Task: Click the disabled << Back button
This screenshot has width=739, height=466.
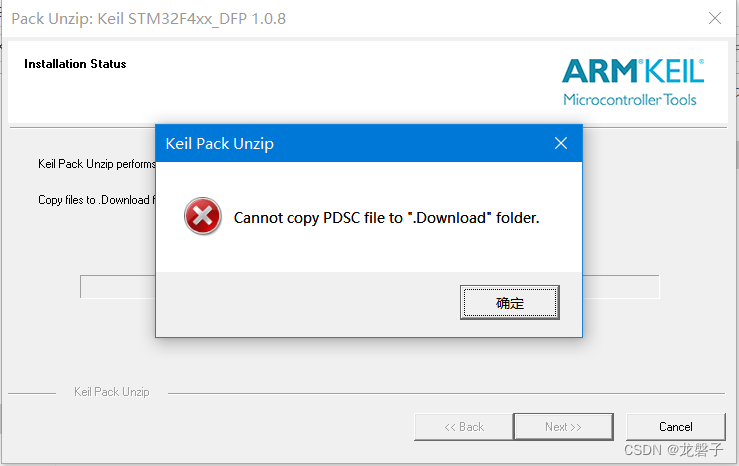Action: tap(464, 427)
